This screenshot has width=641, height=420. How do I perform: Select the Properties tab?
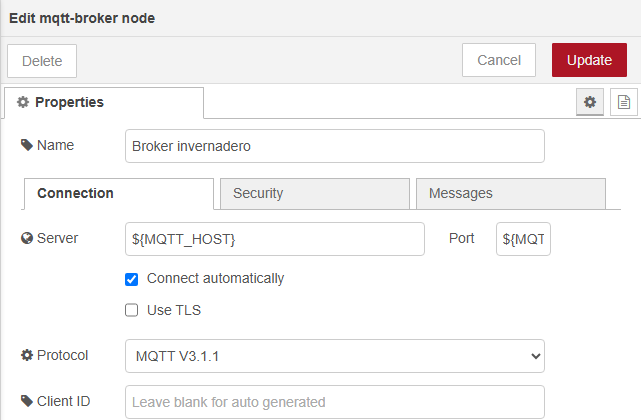tap(104, 102)
